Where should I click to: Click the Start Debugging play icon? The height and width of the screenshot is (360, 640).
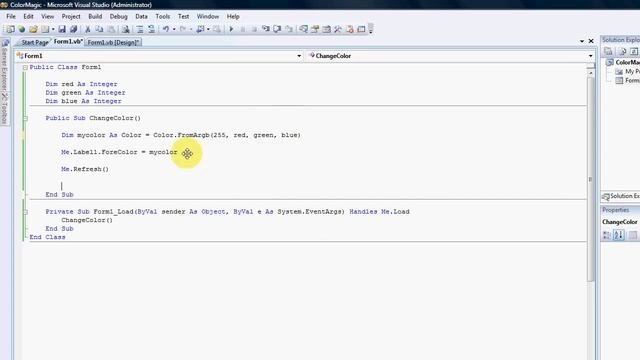231,29
